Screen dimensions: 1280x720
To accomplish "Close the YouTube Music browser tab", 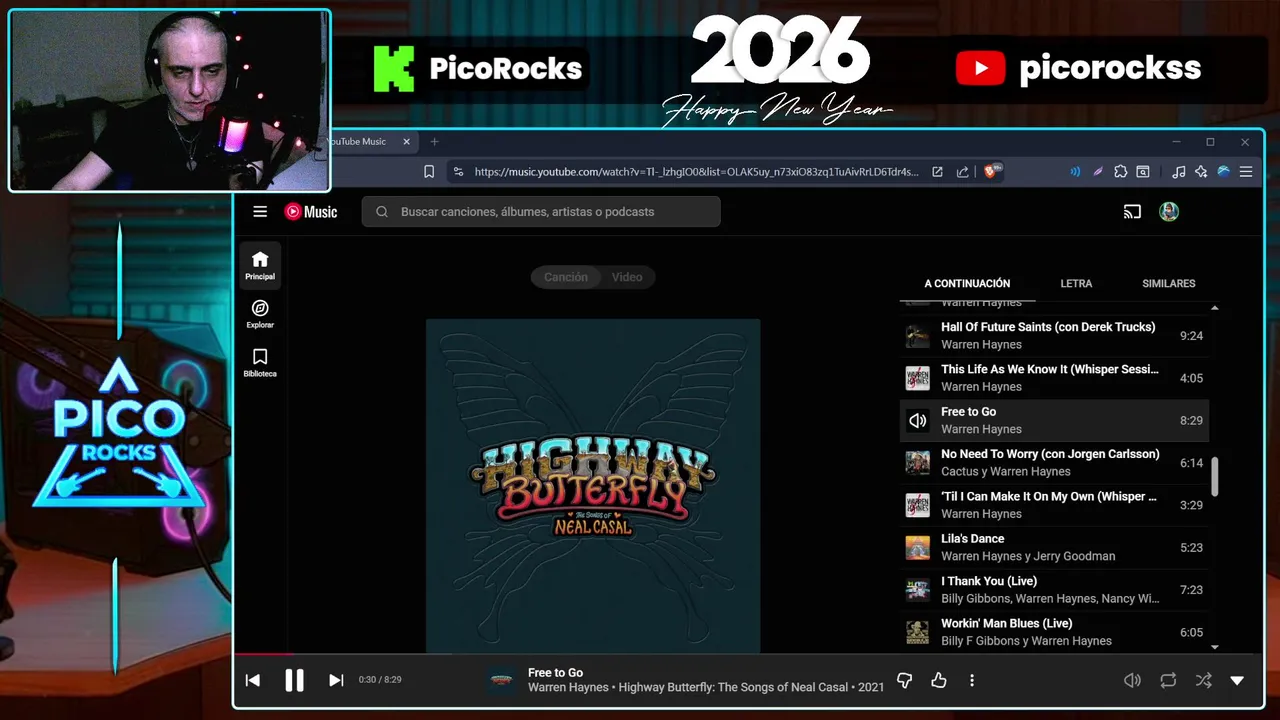I will 406,142.
